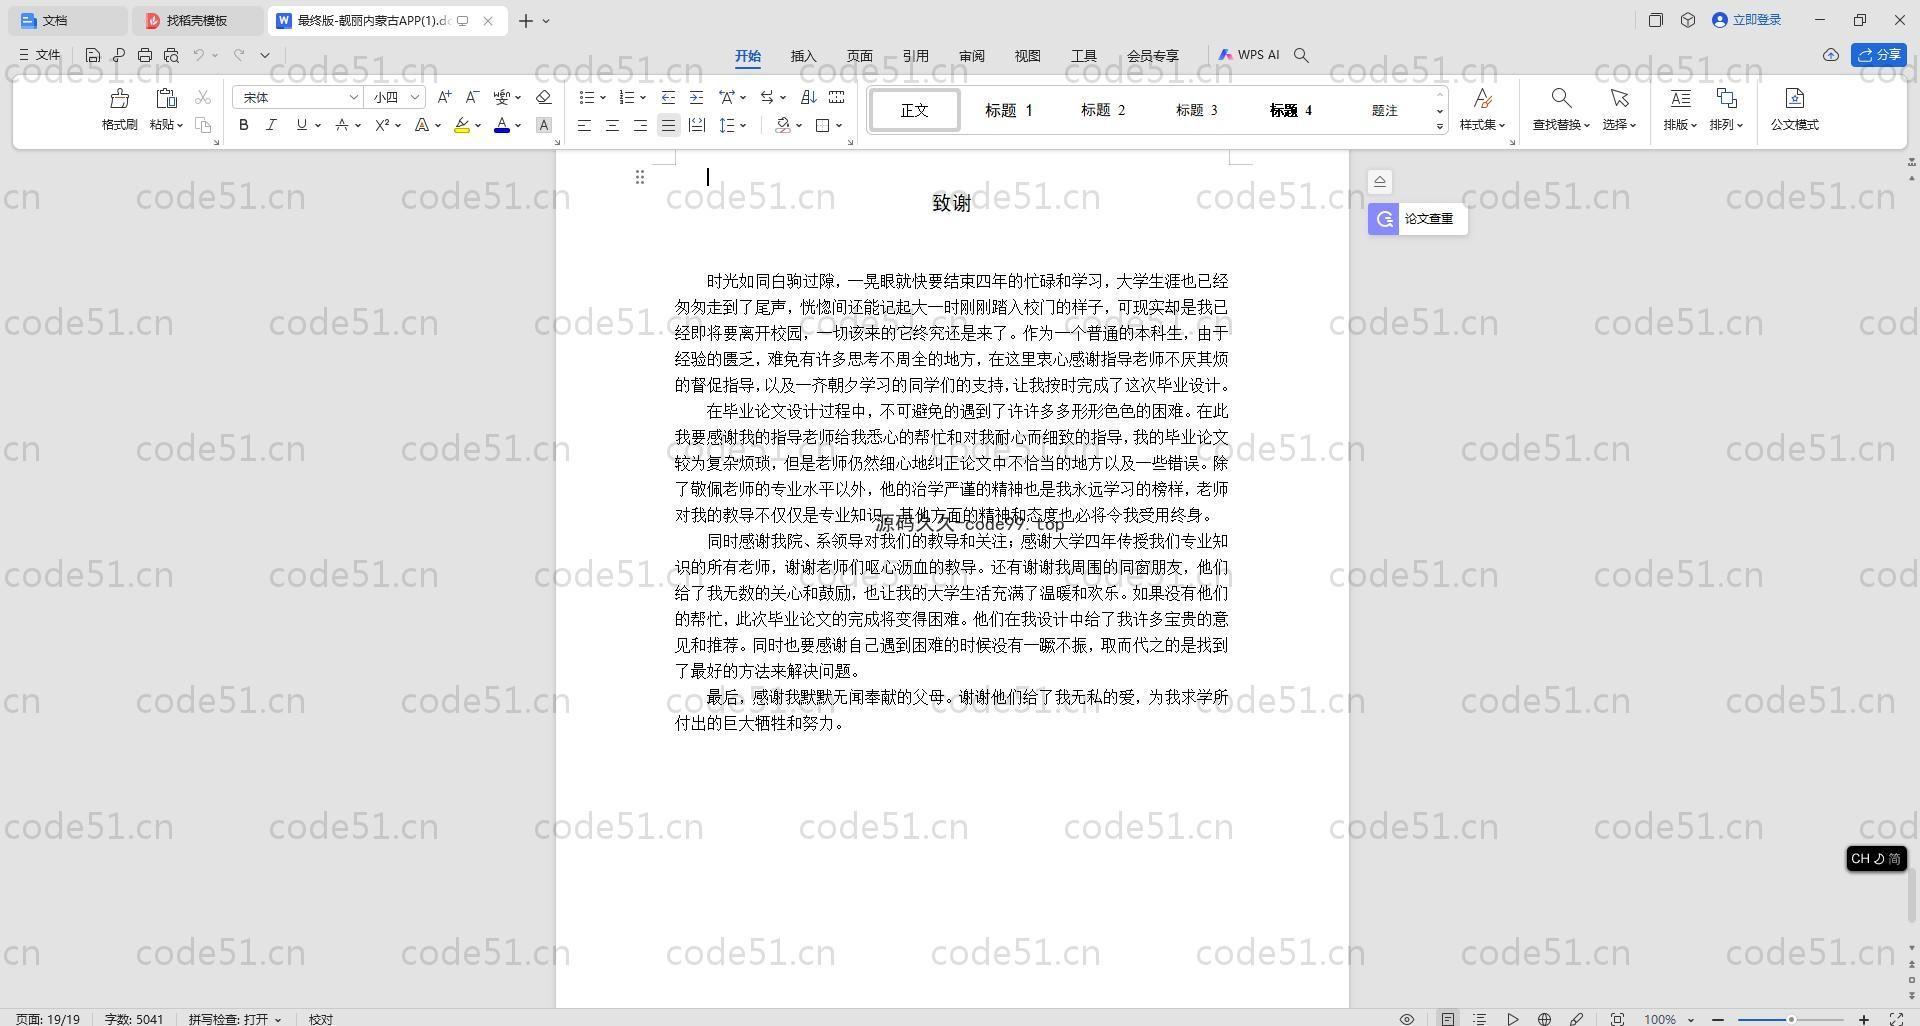
Task: Set center alignment
Action: point(612,125)
